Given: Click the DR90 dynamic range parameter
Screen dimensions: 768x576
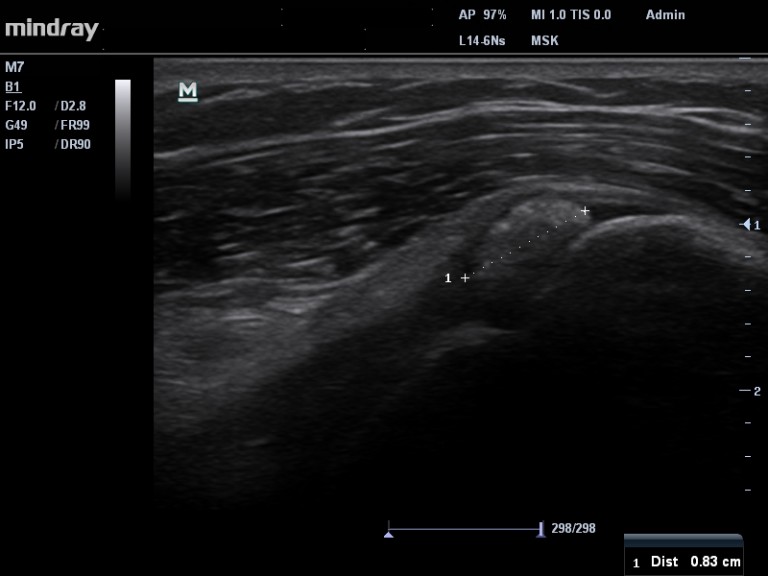Looking at the screenshot, I should click(73, 144).
